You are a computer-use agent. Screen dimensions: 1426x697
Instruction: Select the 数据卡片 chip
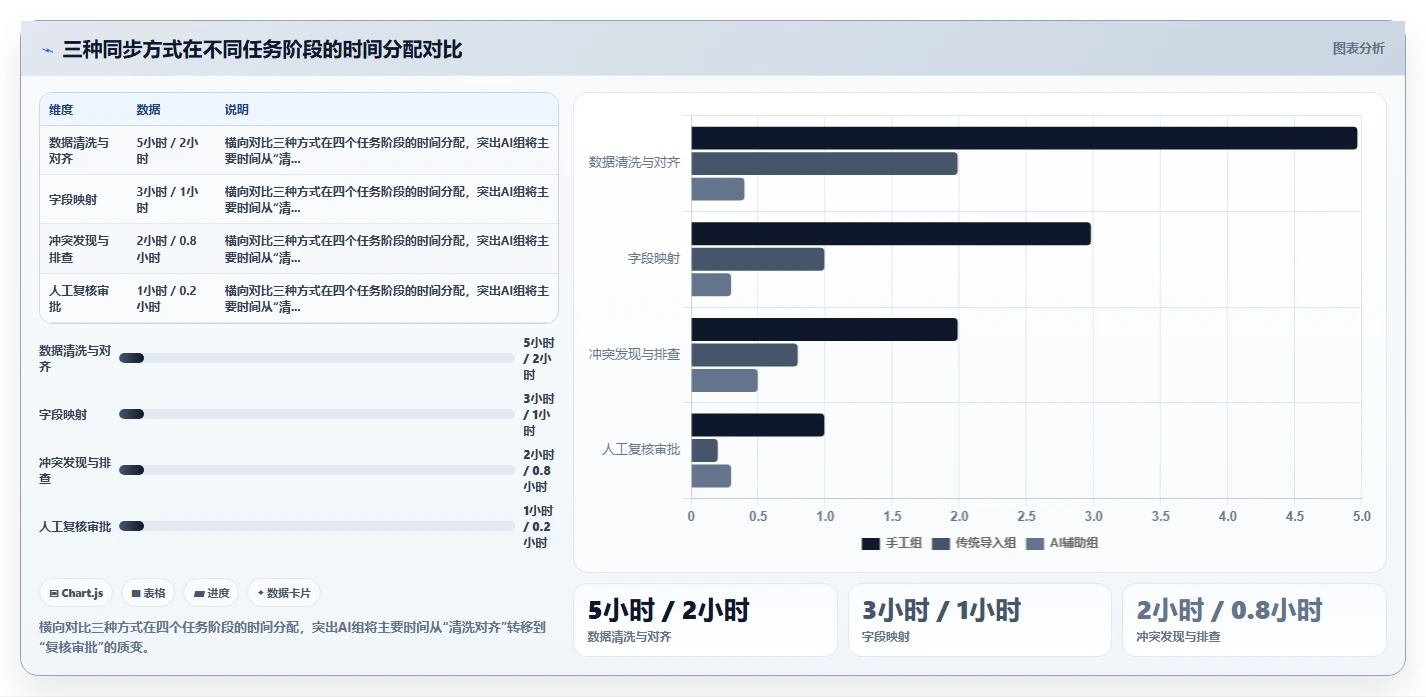pos(284,593)
